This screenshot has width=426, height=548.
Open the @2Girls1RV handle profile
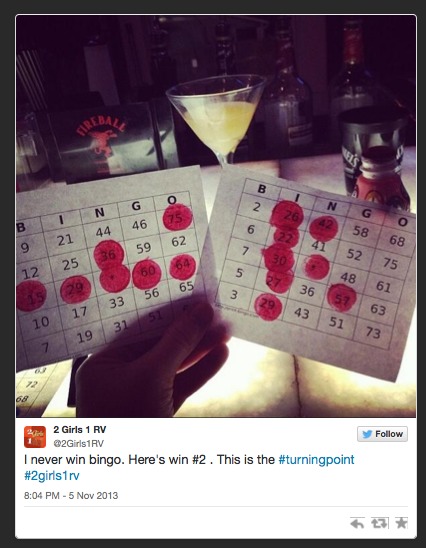pos(78,444)
